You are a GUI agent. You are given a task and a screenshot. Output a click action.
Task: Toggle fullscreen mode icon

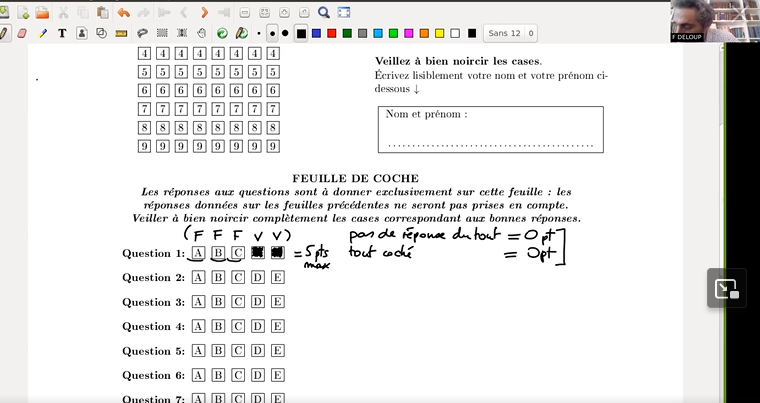(344, 12)
